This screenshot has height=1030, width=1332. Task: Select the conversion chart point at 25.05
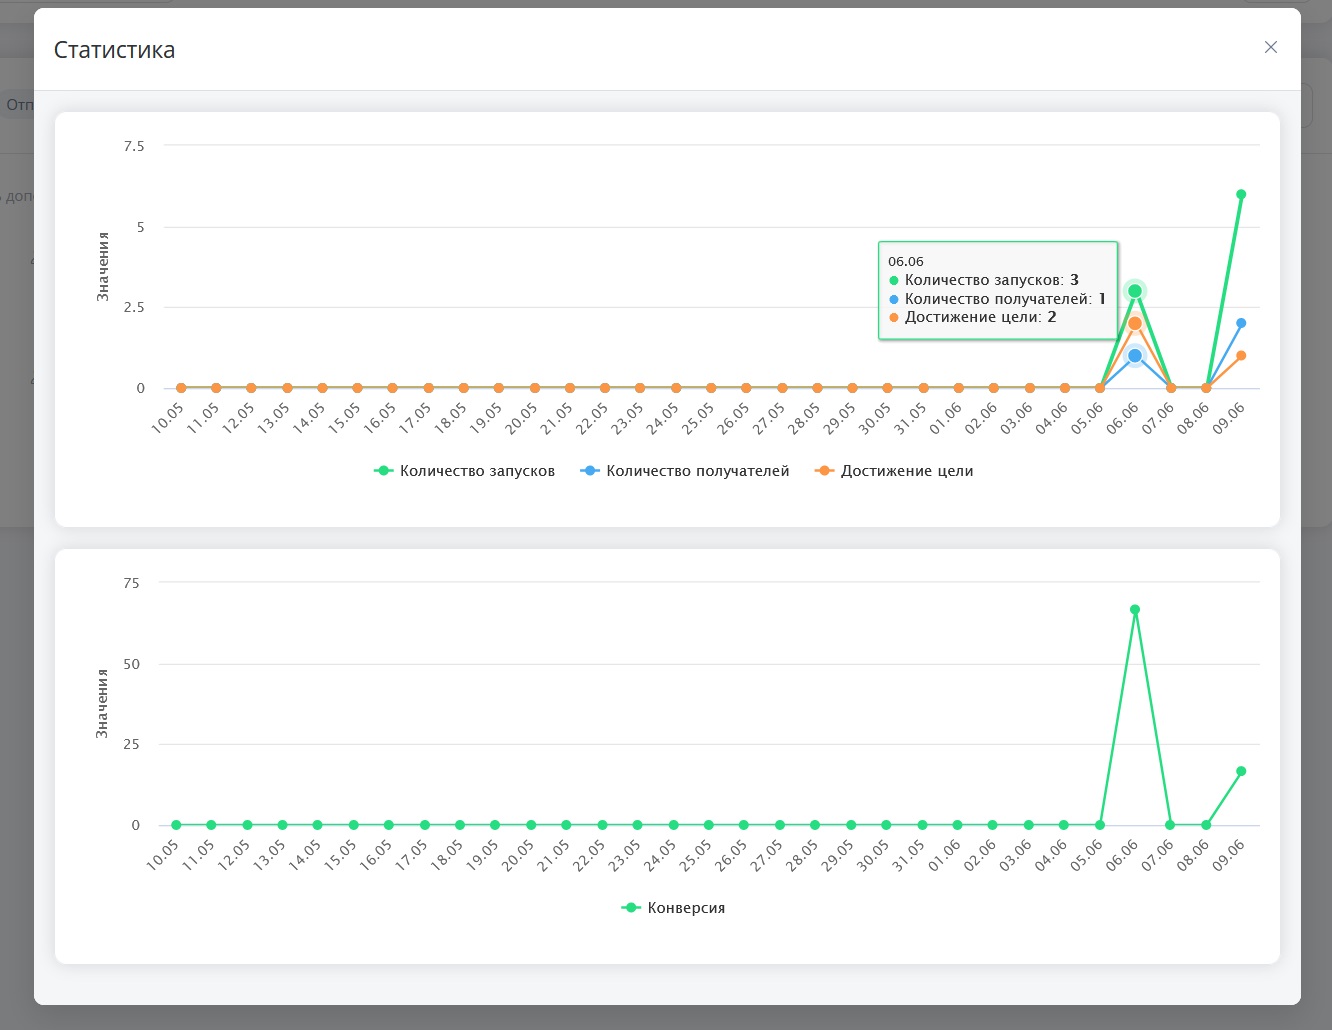(x=708, y=825)
